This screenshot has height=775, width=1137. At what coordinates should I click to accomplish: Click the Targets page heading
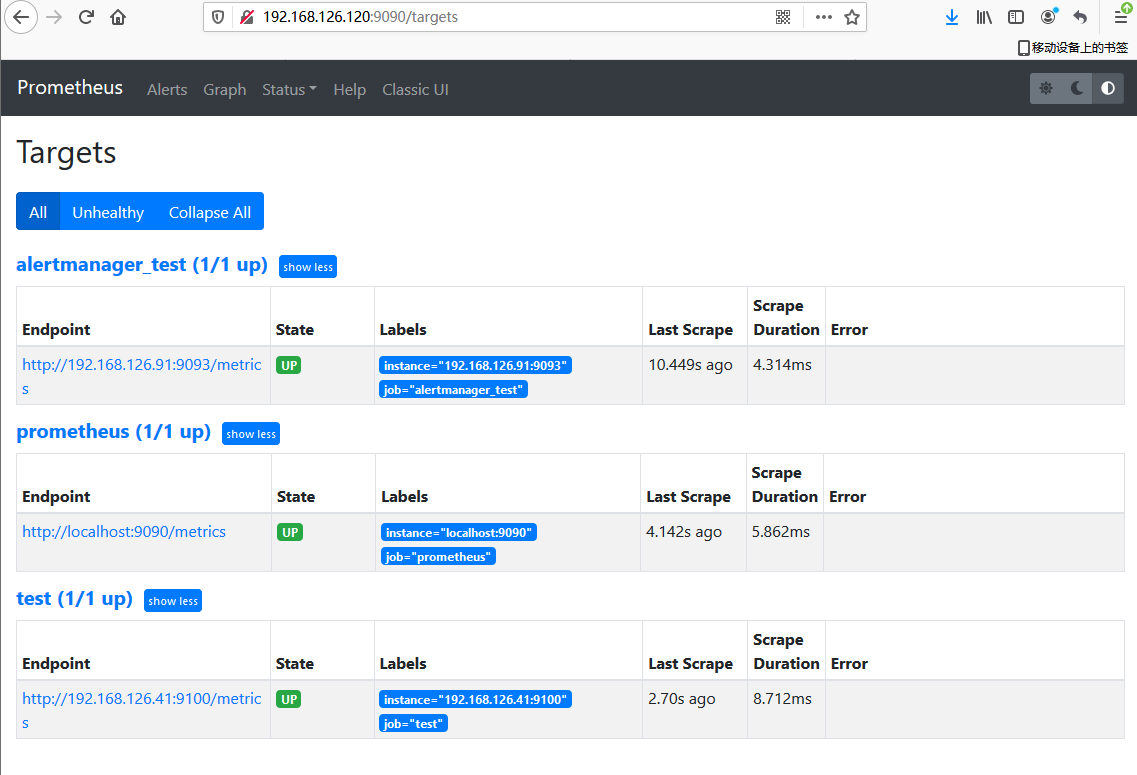pos(66,153)
